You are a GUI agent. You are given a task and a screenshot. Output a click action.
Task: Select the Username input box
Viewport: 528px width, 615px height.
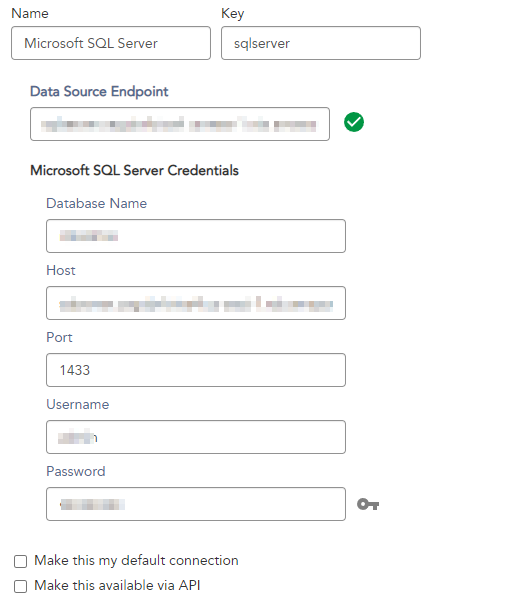pos(196,437)
